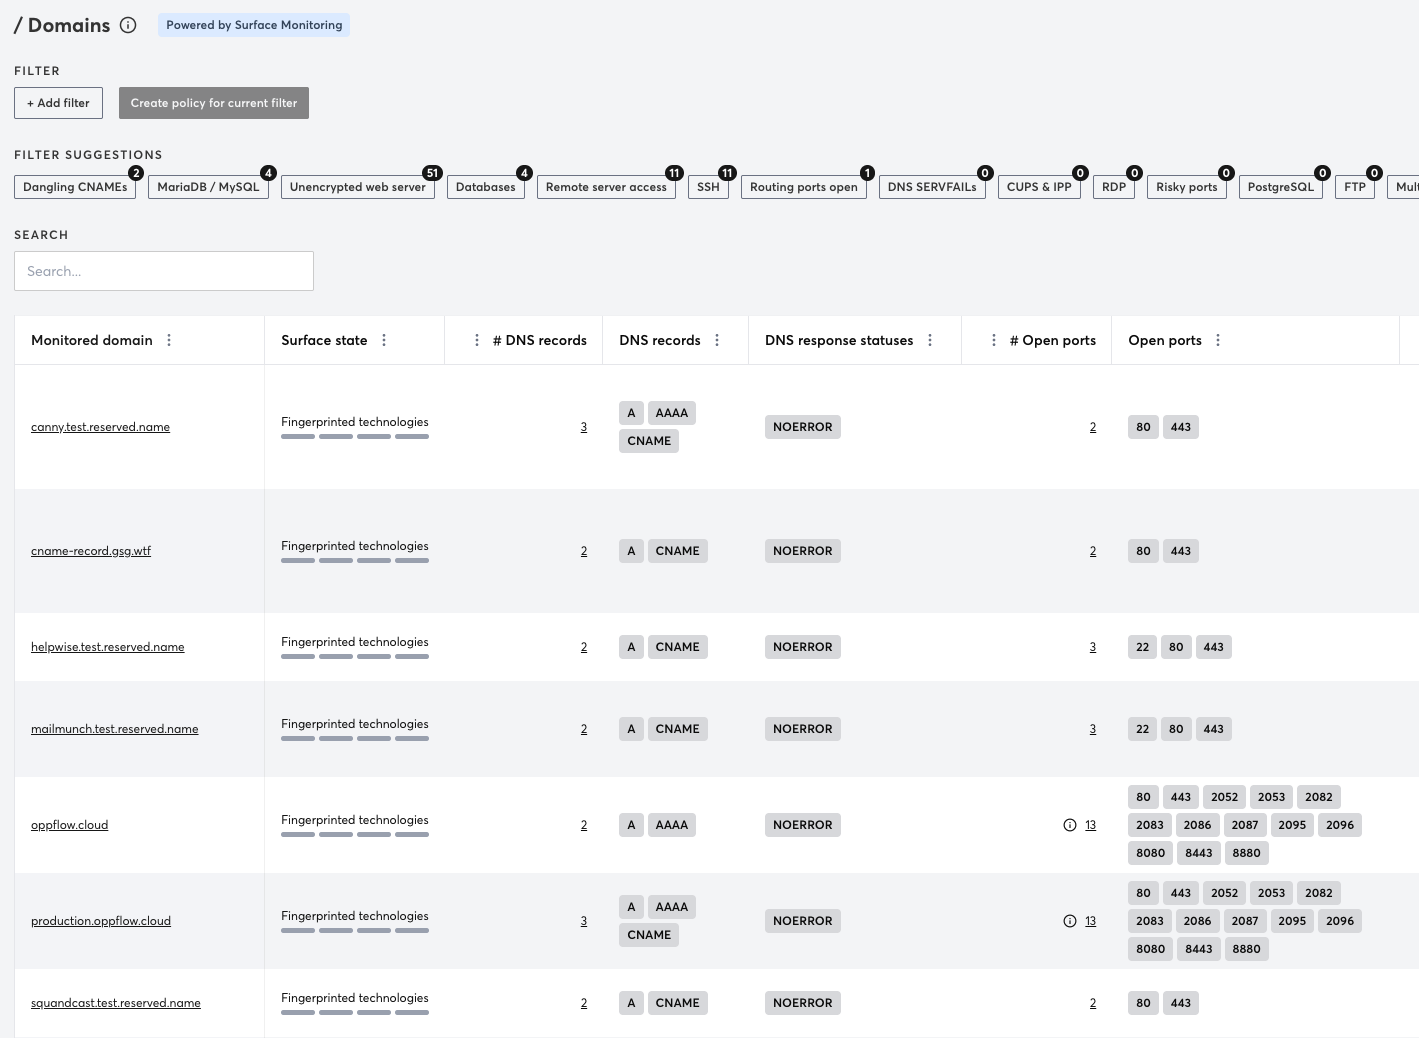Click Create policy for current filter

(x=213, y=103)
